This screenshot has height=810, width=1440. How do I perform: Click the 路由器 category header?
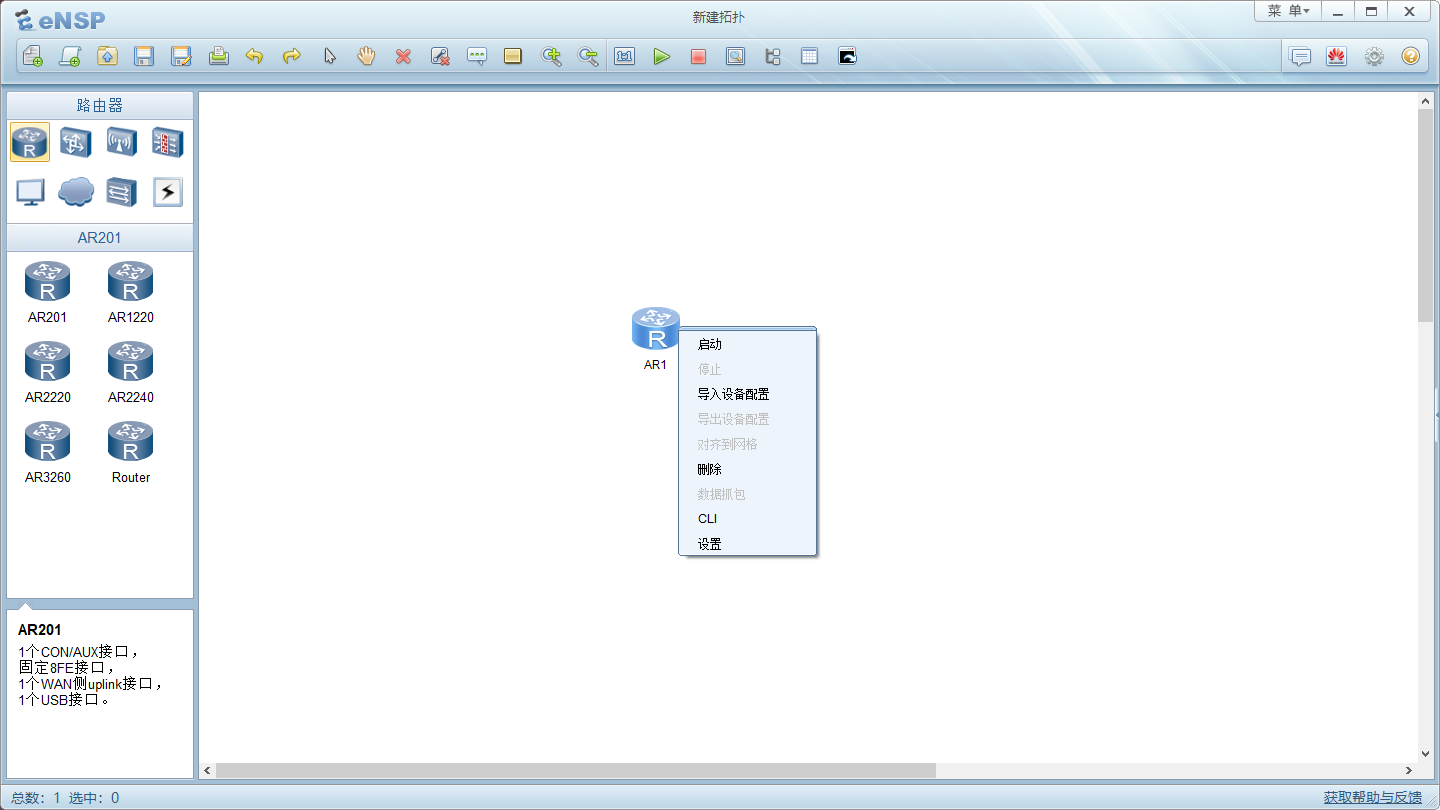[x=100, y=105]
